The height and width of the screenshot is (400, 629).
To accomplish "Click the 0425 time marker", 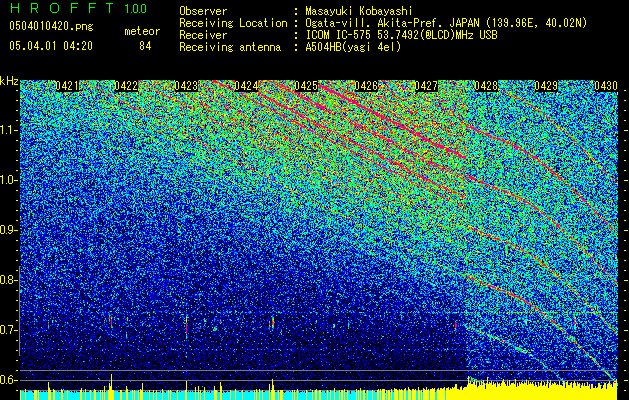I will pyautogui.click(x=306, y=86).
